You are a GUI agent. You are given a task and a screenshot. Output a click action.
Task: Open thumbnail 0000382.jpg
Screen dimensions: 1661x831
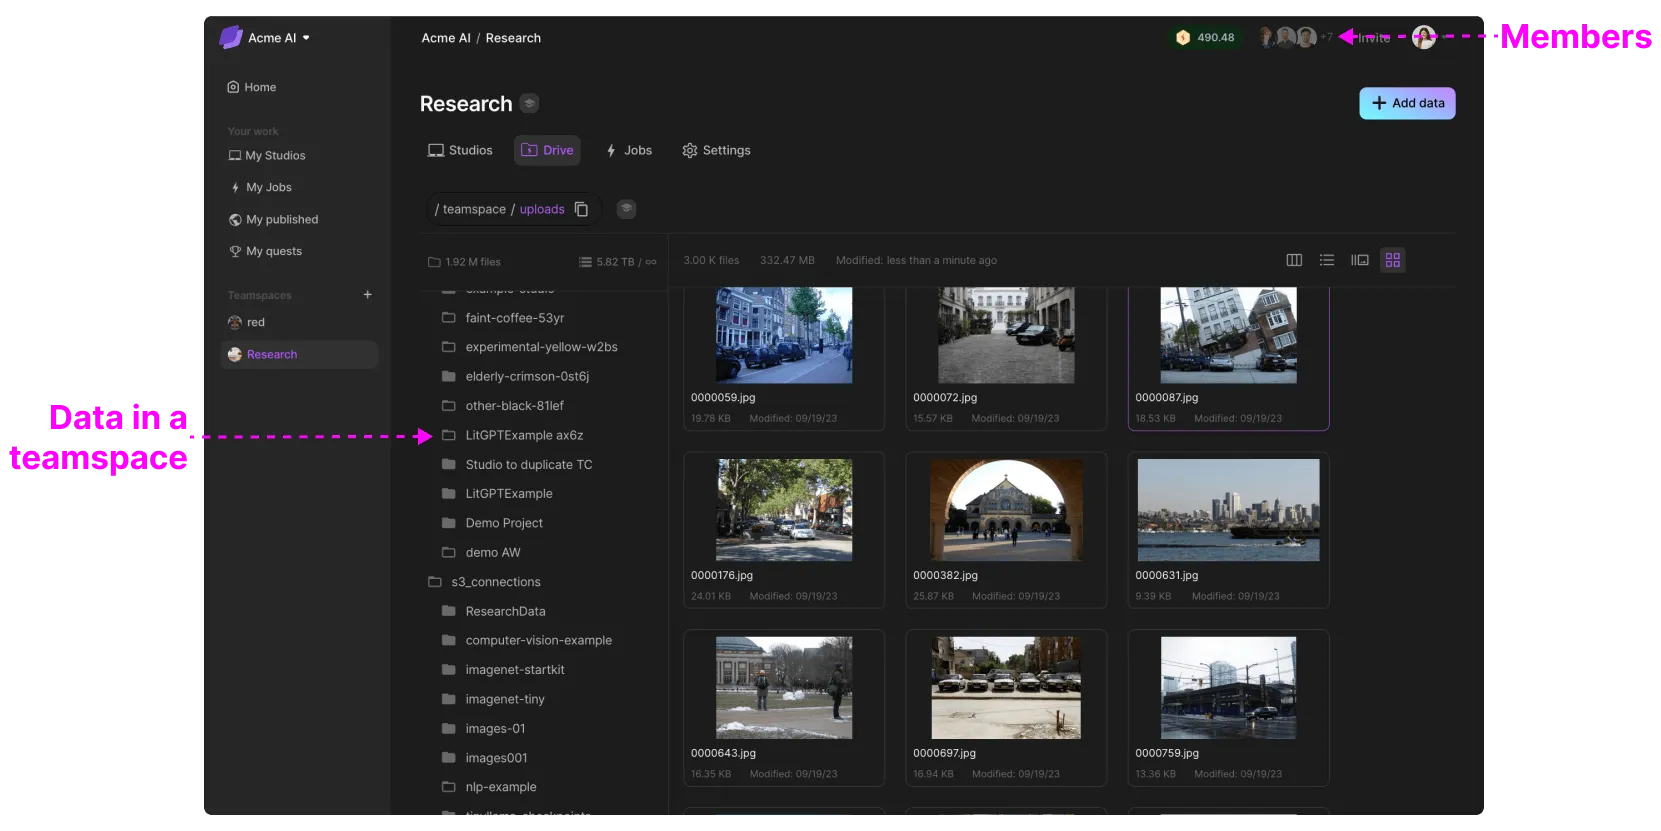[1006, 510]
